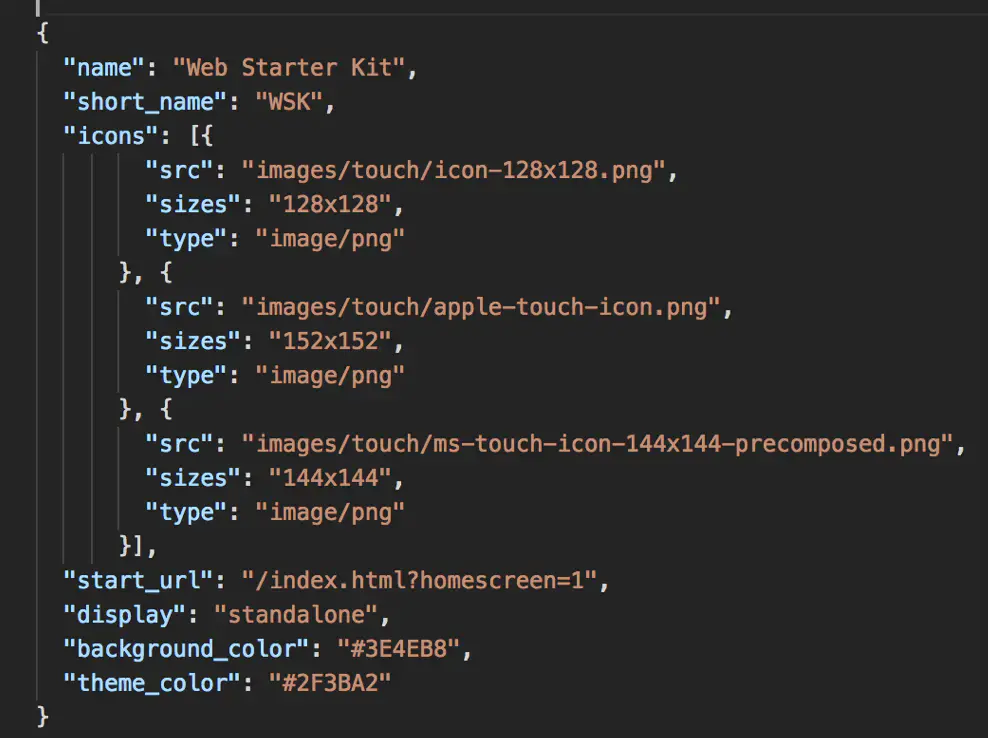This screenshot has width=988, height=738.
Task: Click the "Web Starter Kit" name value
Action: point(289,67)
